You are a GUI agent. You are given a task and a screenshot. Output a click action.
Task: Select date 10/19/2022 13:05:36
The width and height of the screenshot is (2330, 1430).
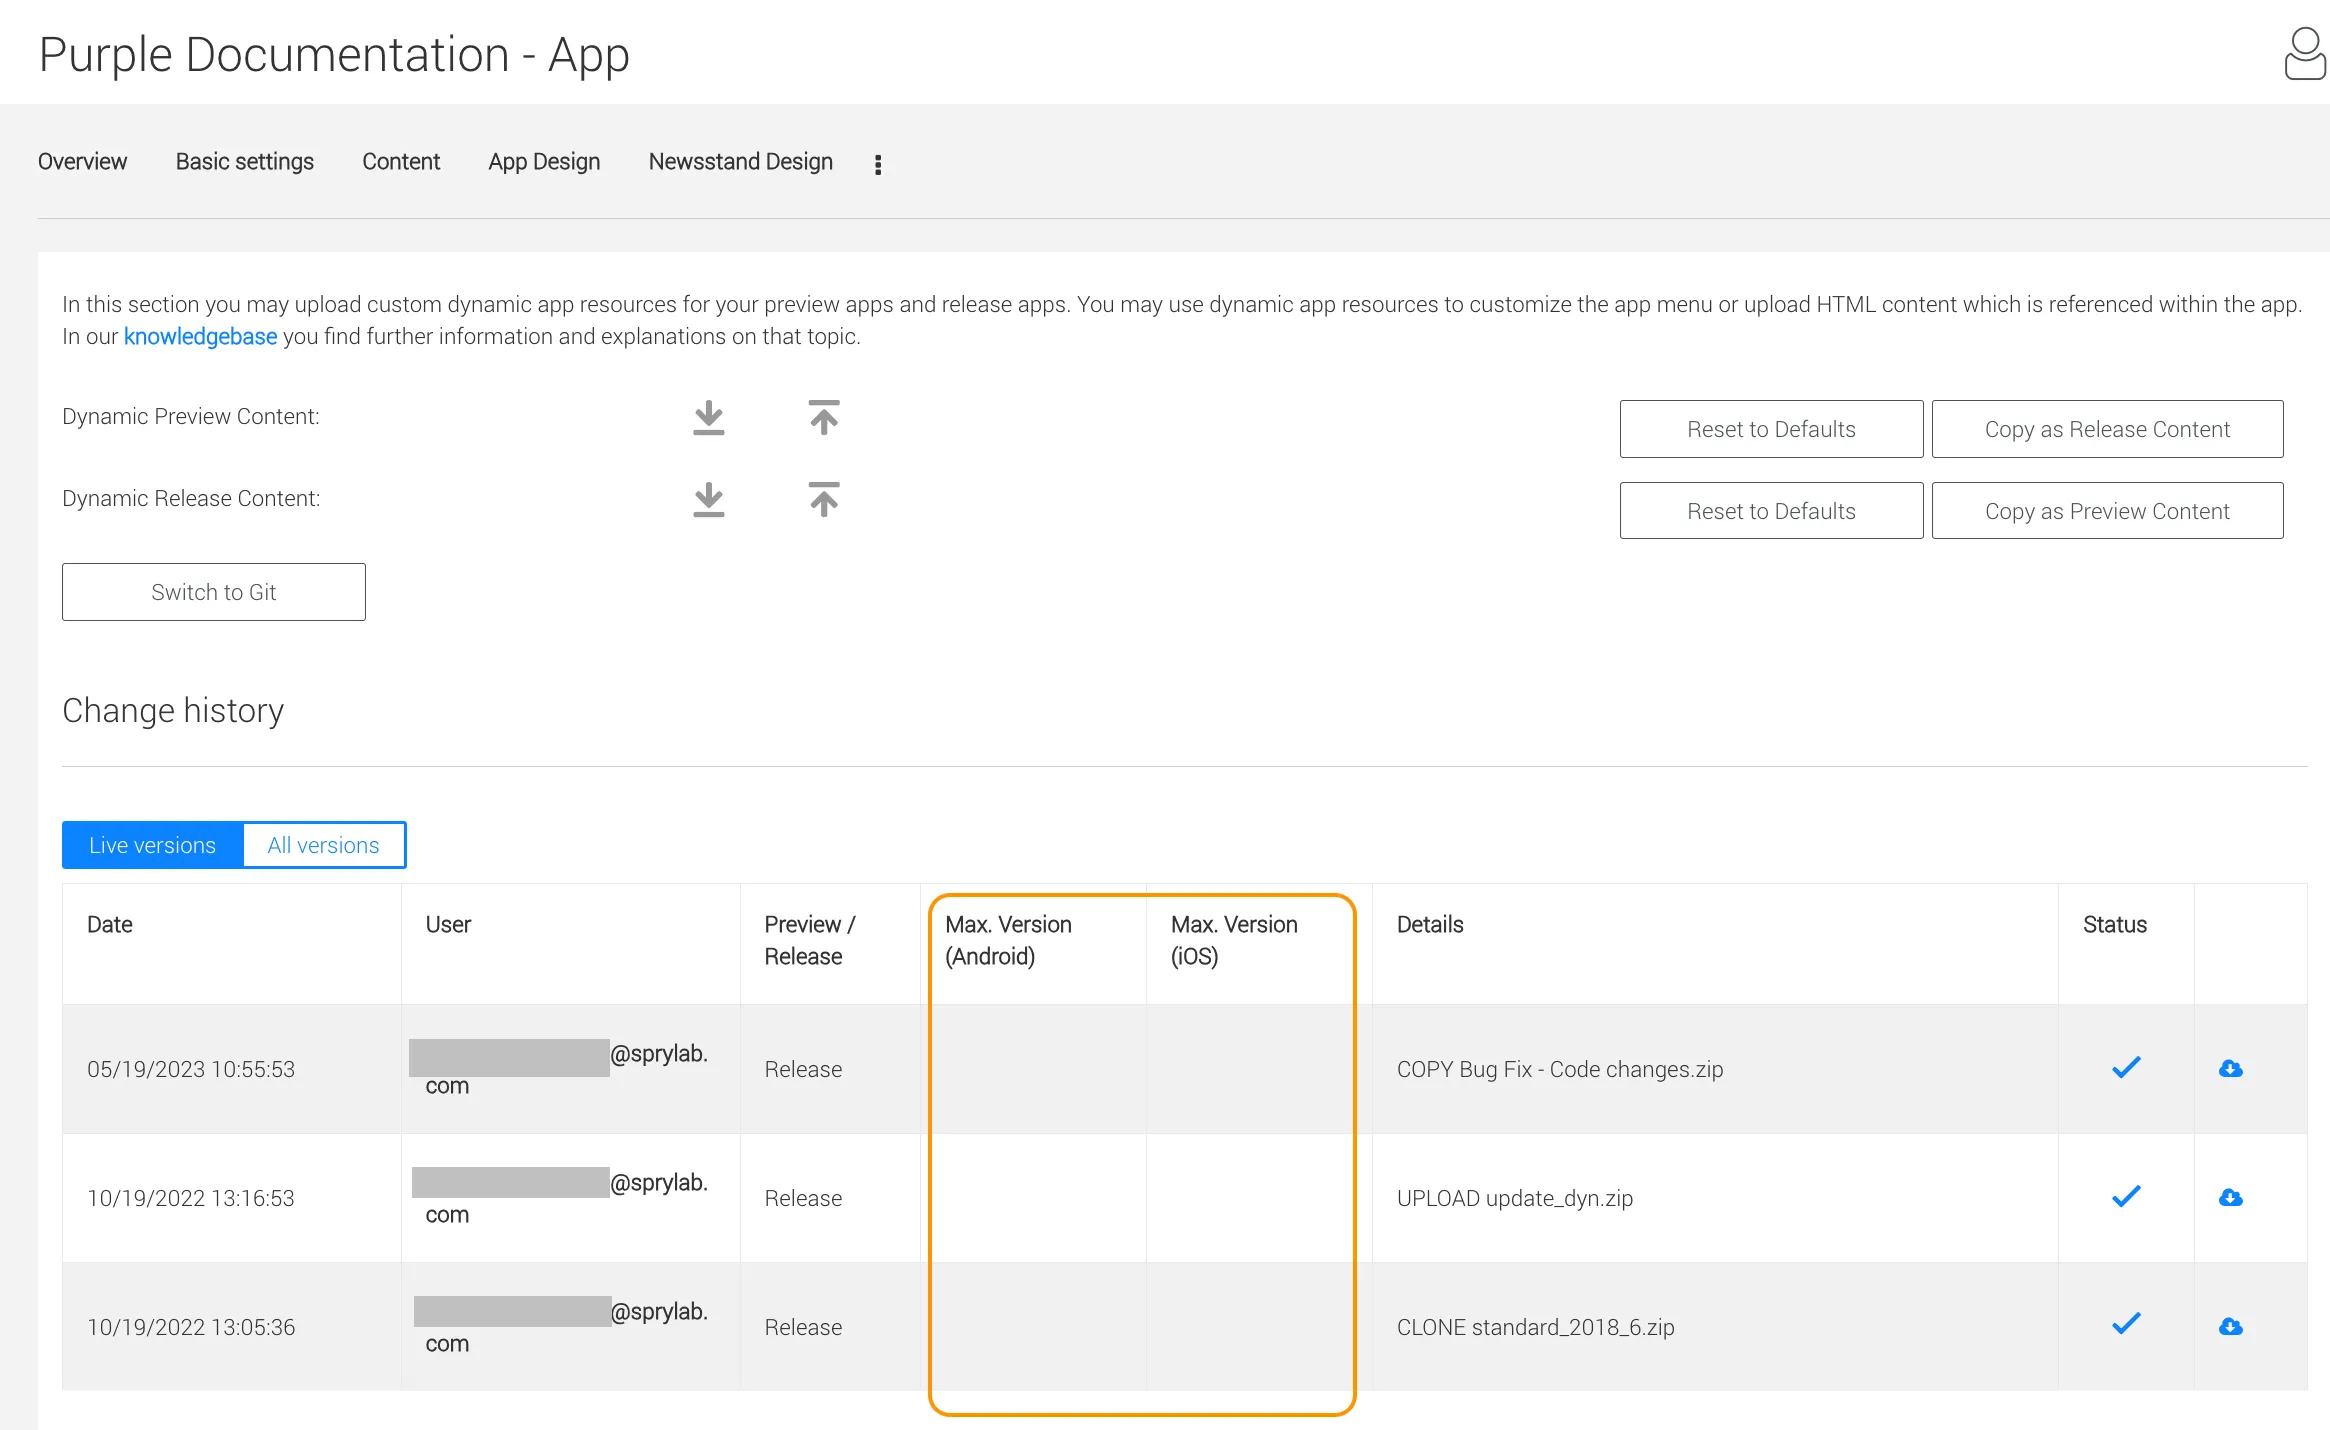(x=191, y=1327)
